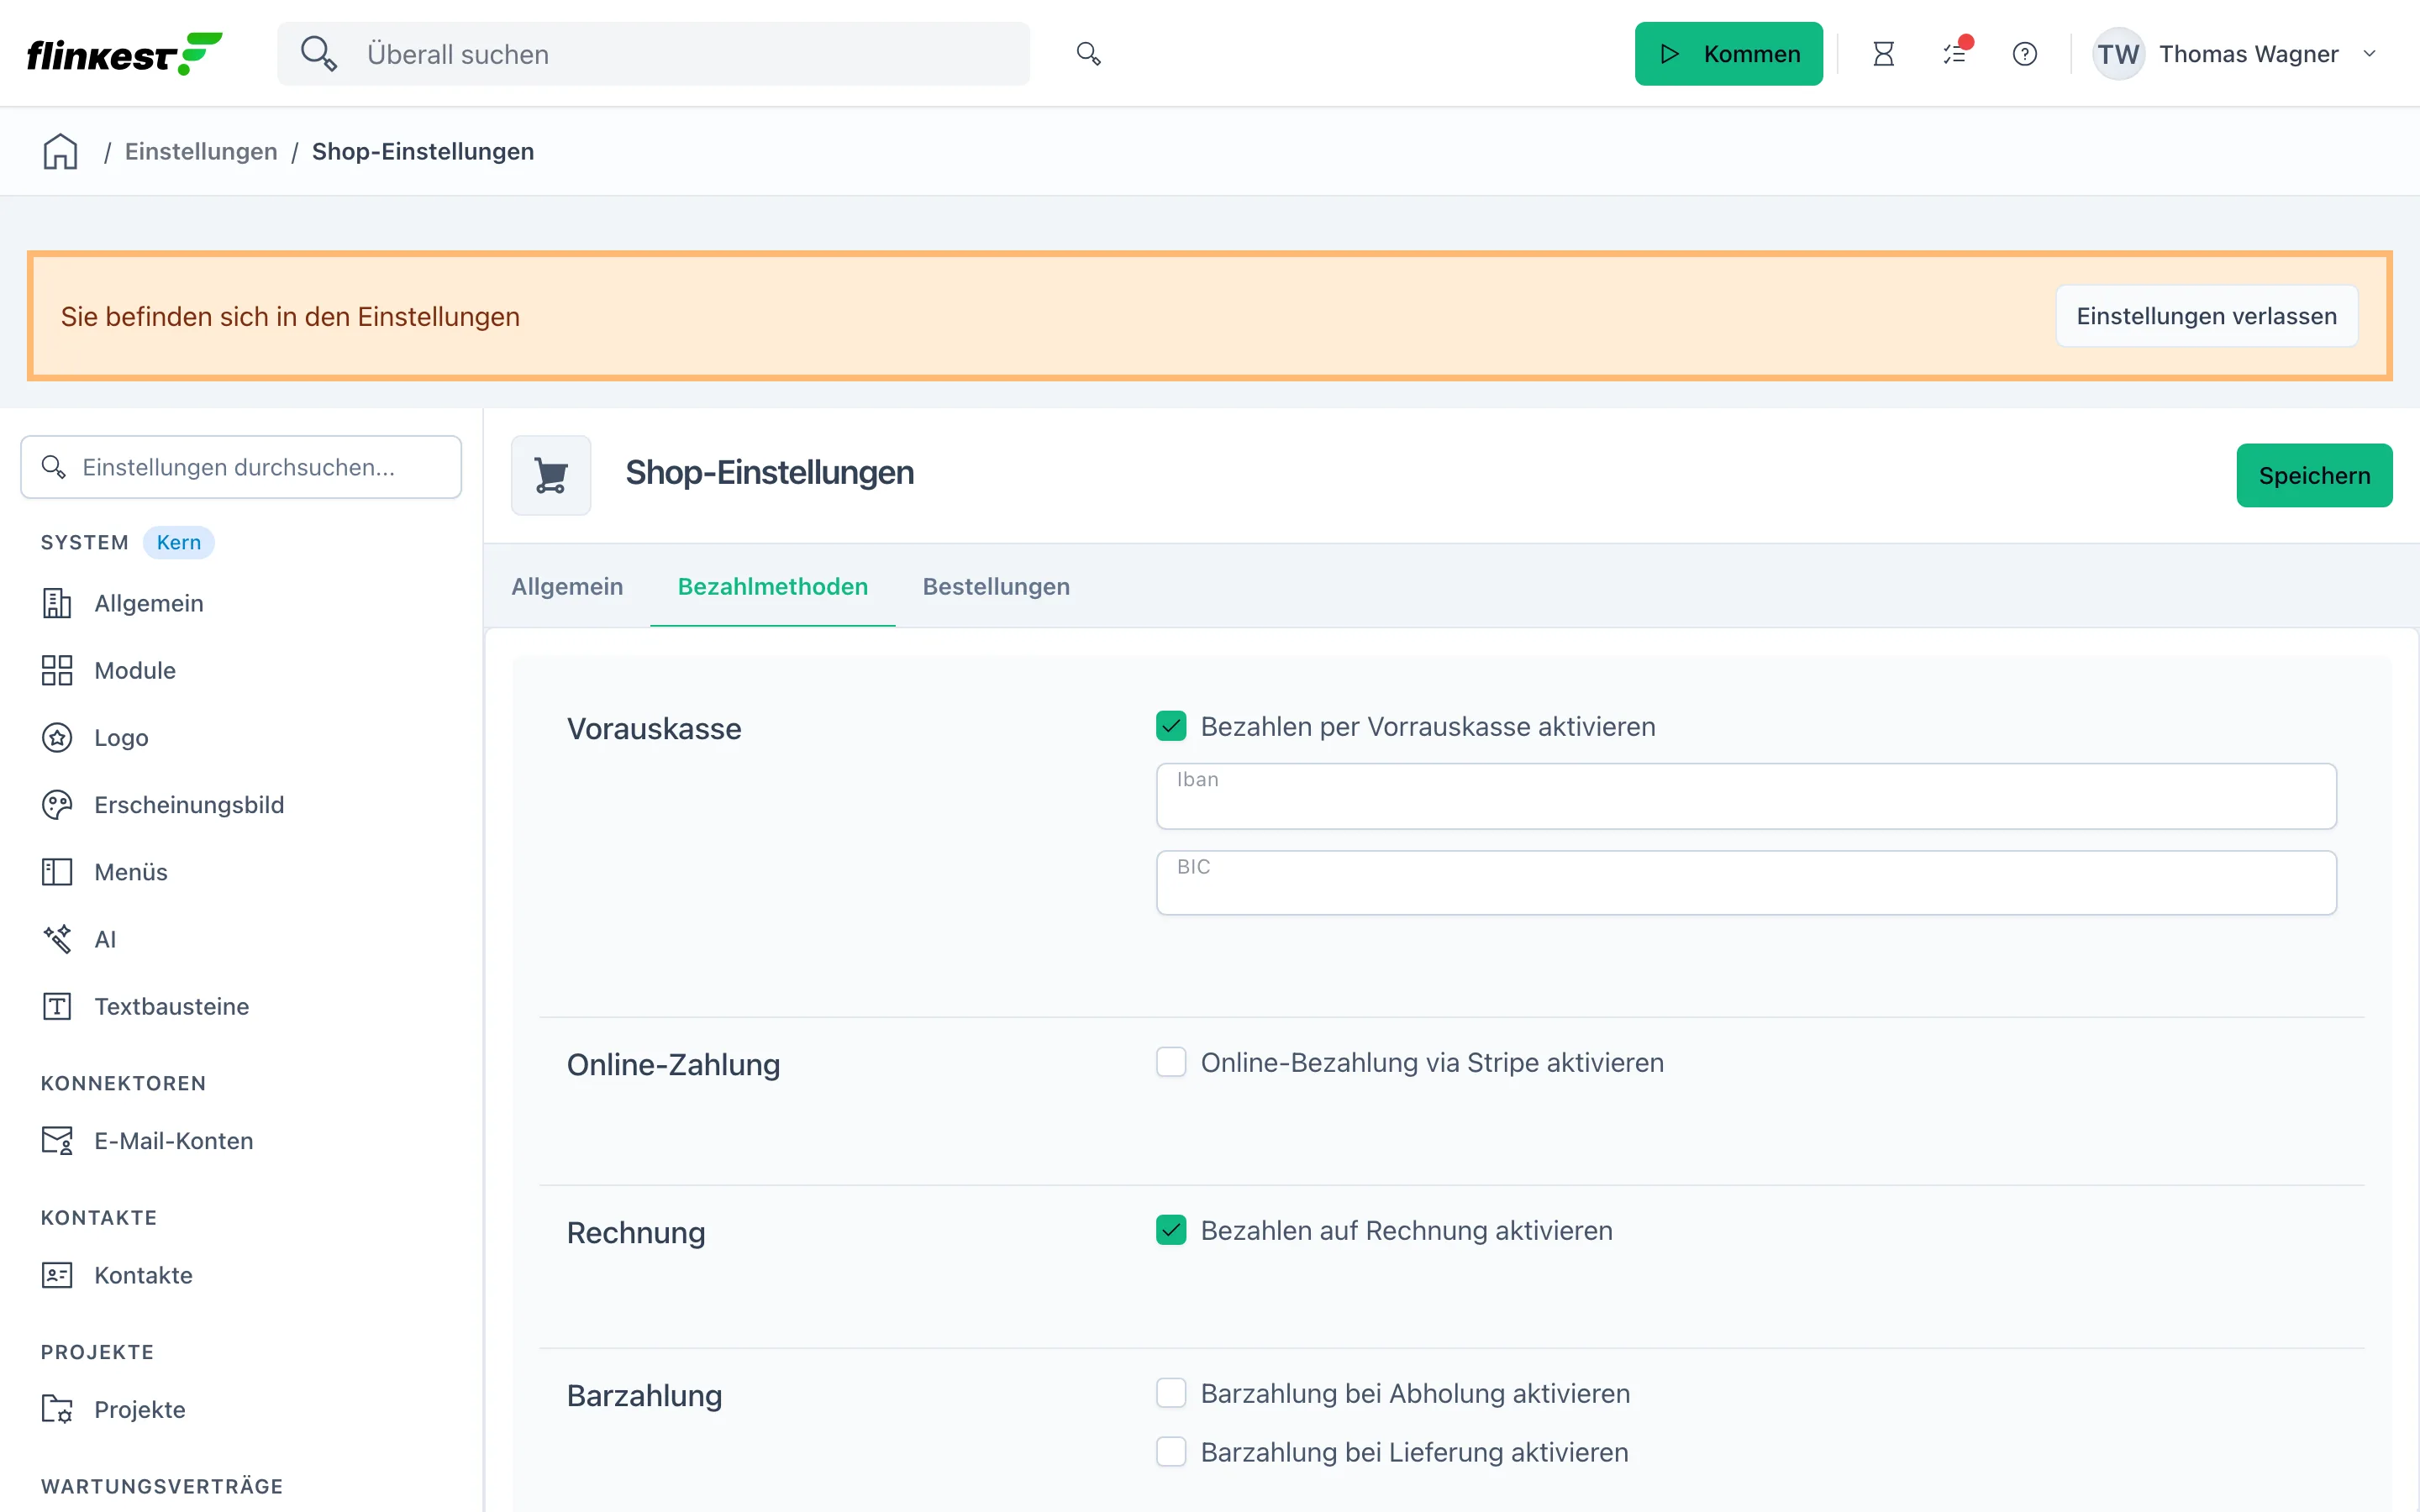This screenshot has height=1512, width=2420.
Task: Click the home breadcrumb icon
Action: pos(60,152)
